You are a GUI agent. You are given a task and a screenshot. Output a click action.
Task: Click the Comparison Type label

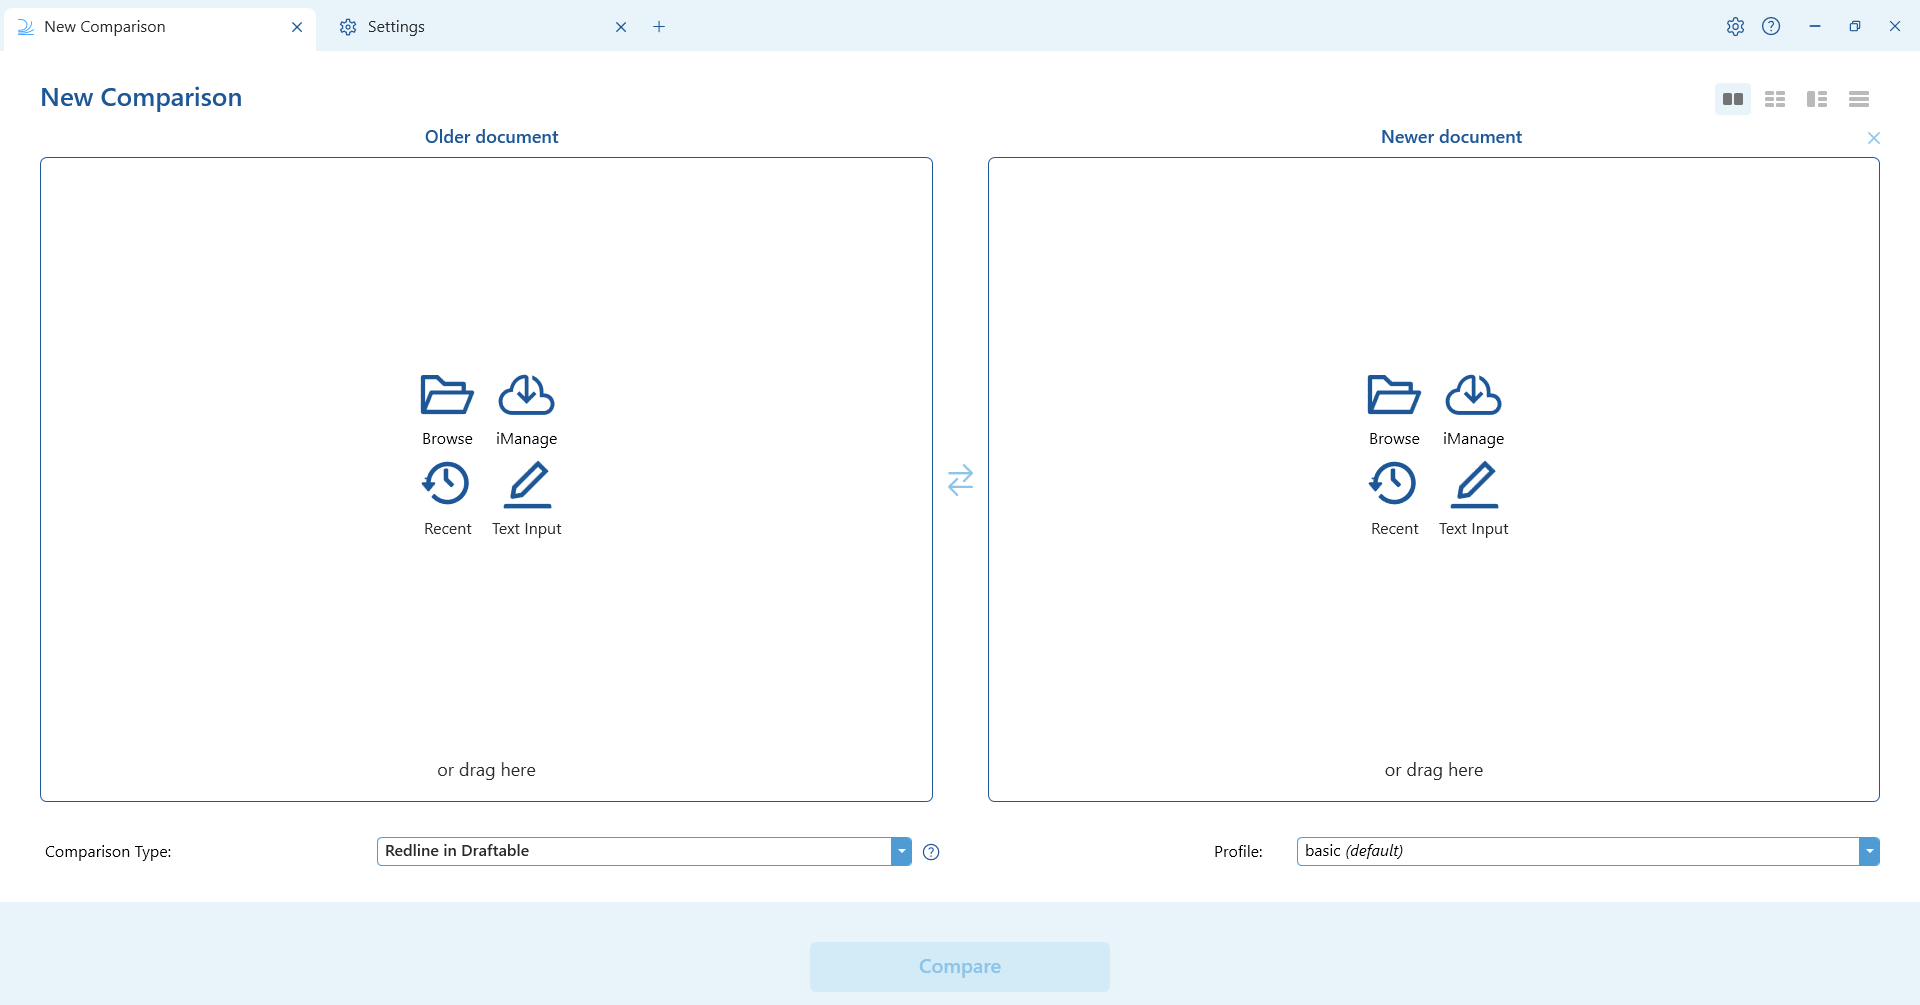108,852
